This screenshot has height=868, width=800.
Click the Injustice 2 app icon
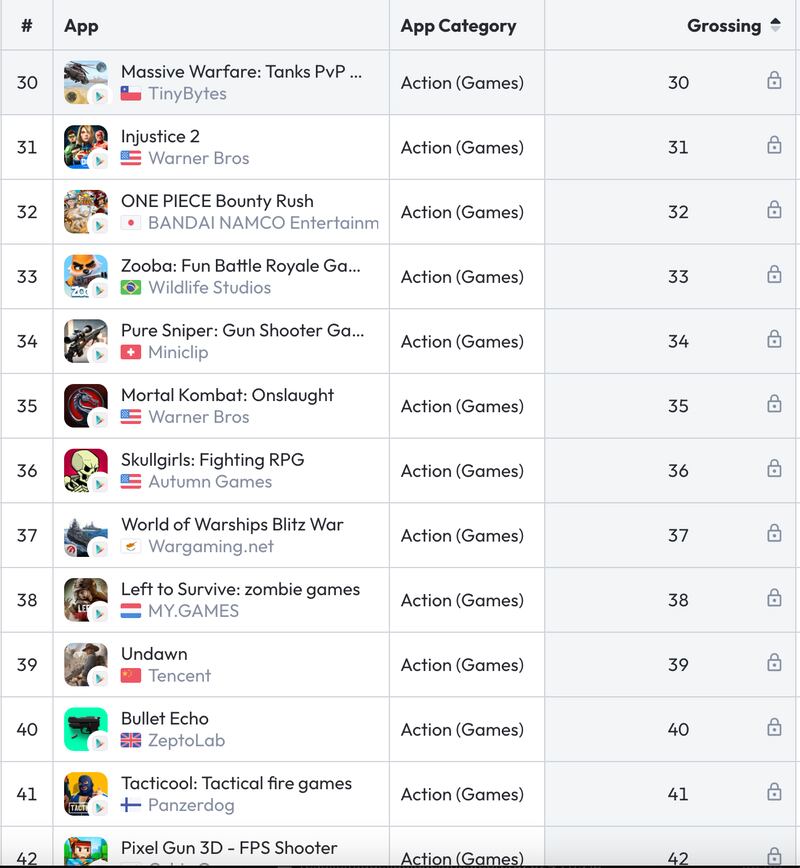pyautogui.click(x=85, y=147)
